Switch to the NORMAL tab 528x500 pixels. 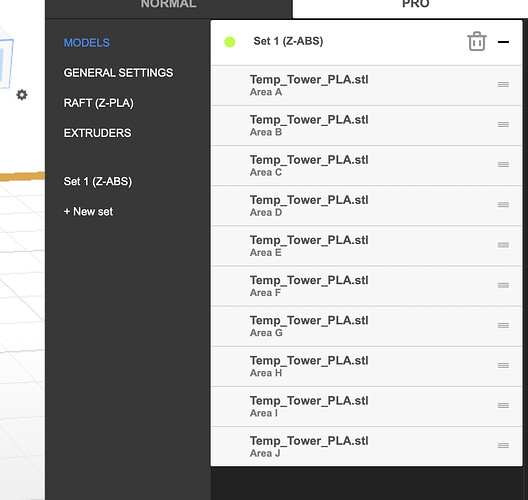[x=169, y=5]
